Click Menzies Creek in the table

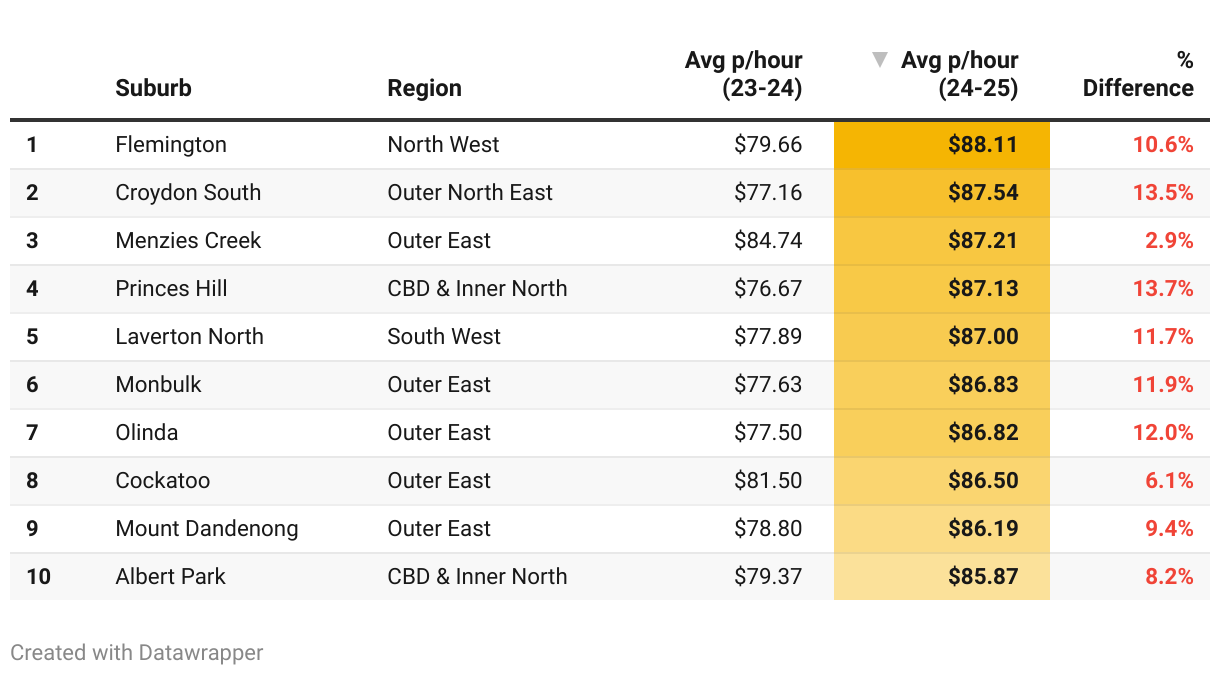pyautogui.click(x=188, y=241)
